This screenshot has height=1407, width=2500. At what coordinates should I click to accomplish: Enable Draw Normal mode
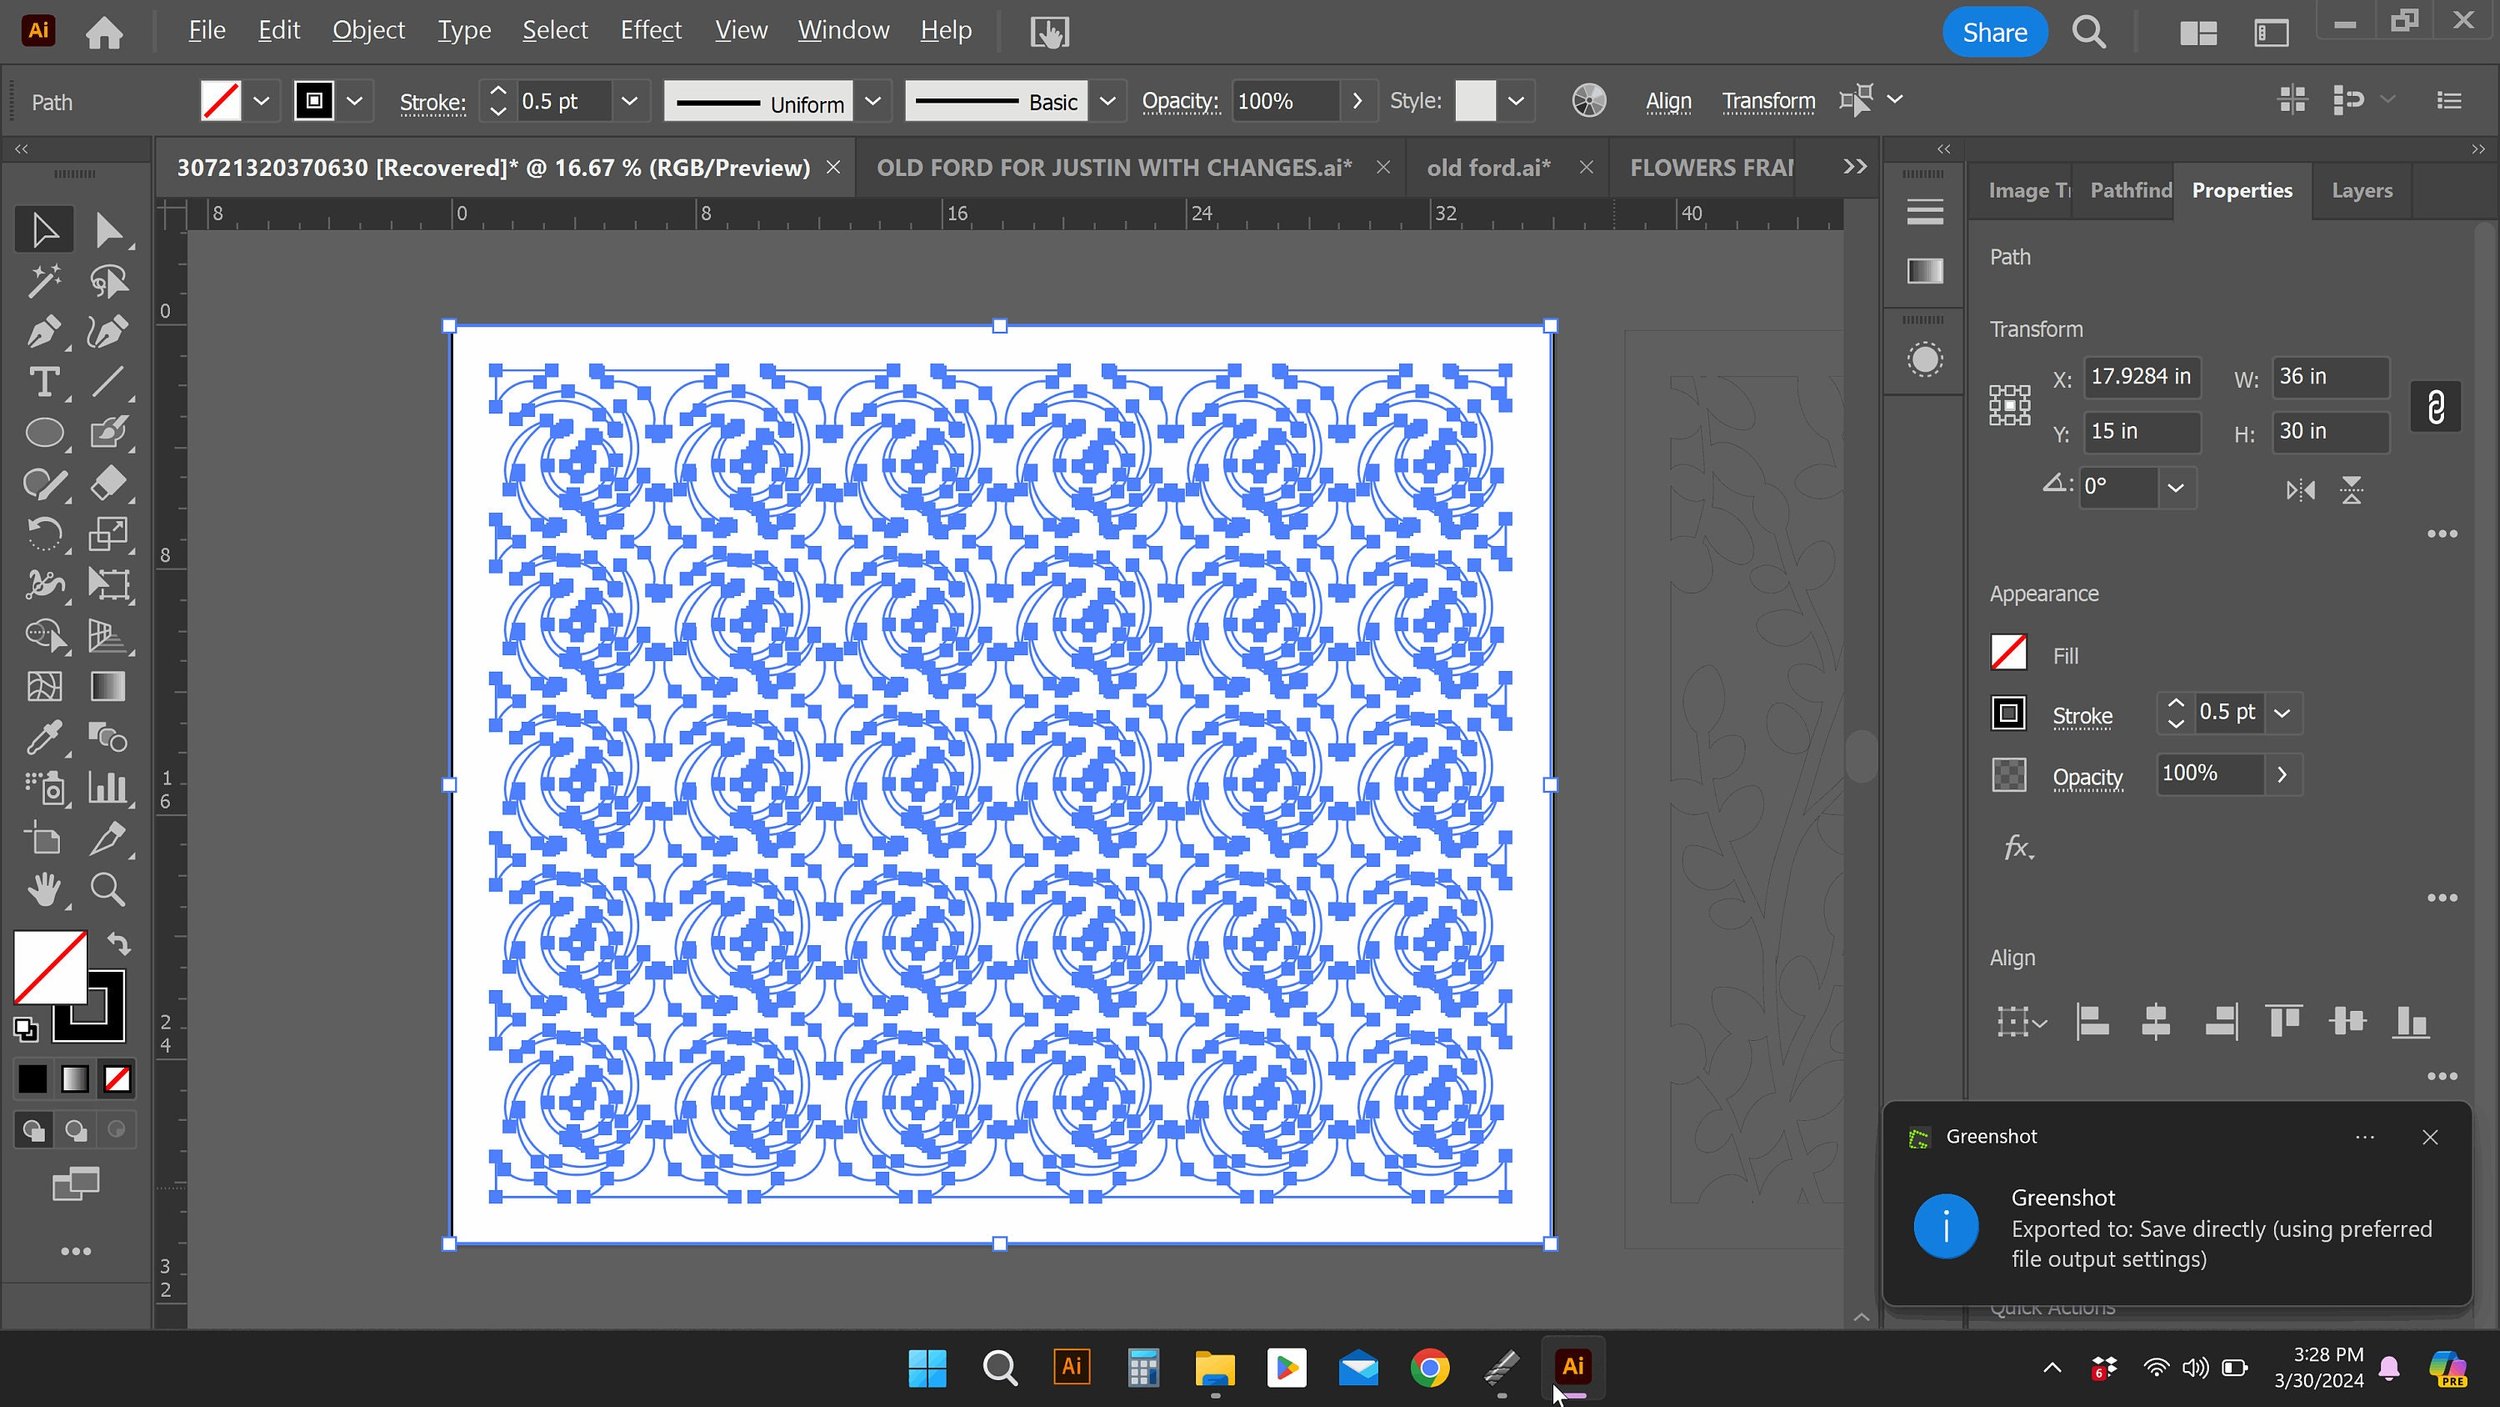pos(34,1131)
